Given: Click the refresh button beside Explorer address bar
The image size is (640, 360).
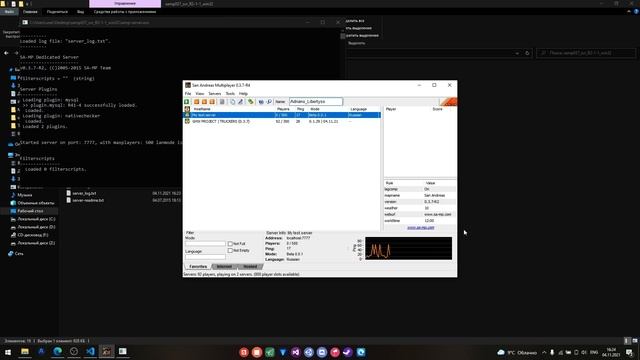Looking at the screenshot, I should tap(527, 53).
